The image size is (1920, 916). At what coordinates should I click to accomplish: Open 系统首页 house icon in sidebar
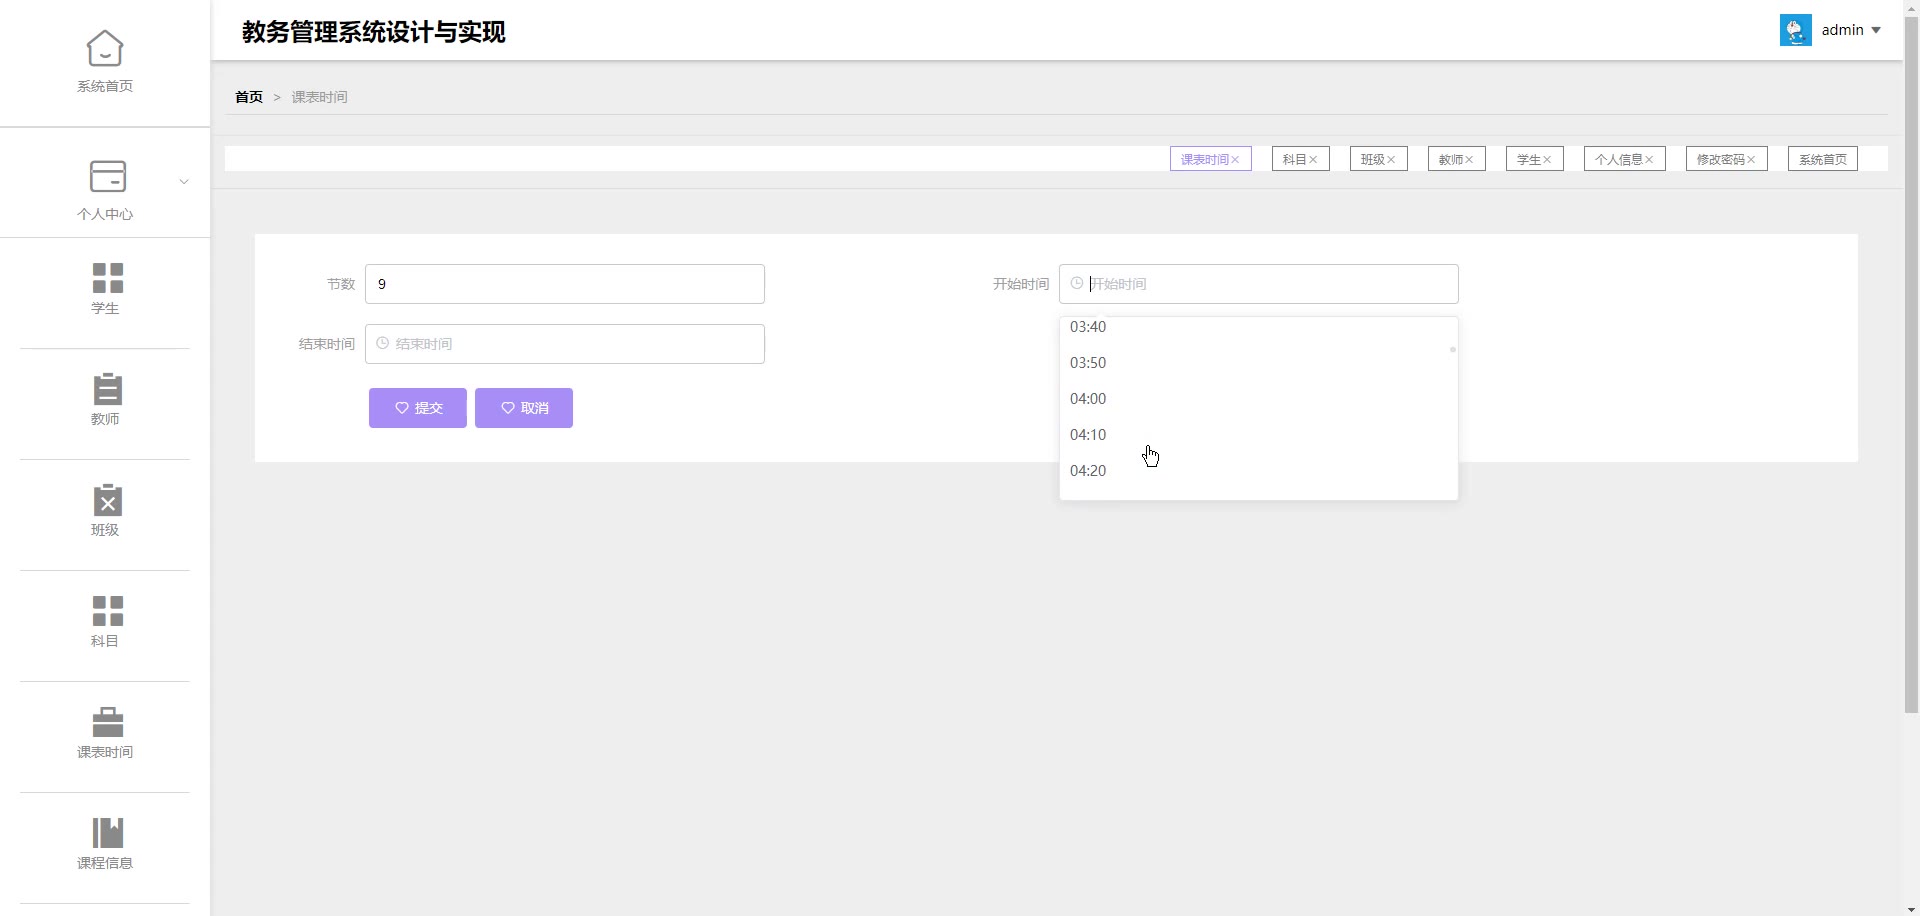point(105,47)
